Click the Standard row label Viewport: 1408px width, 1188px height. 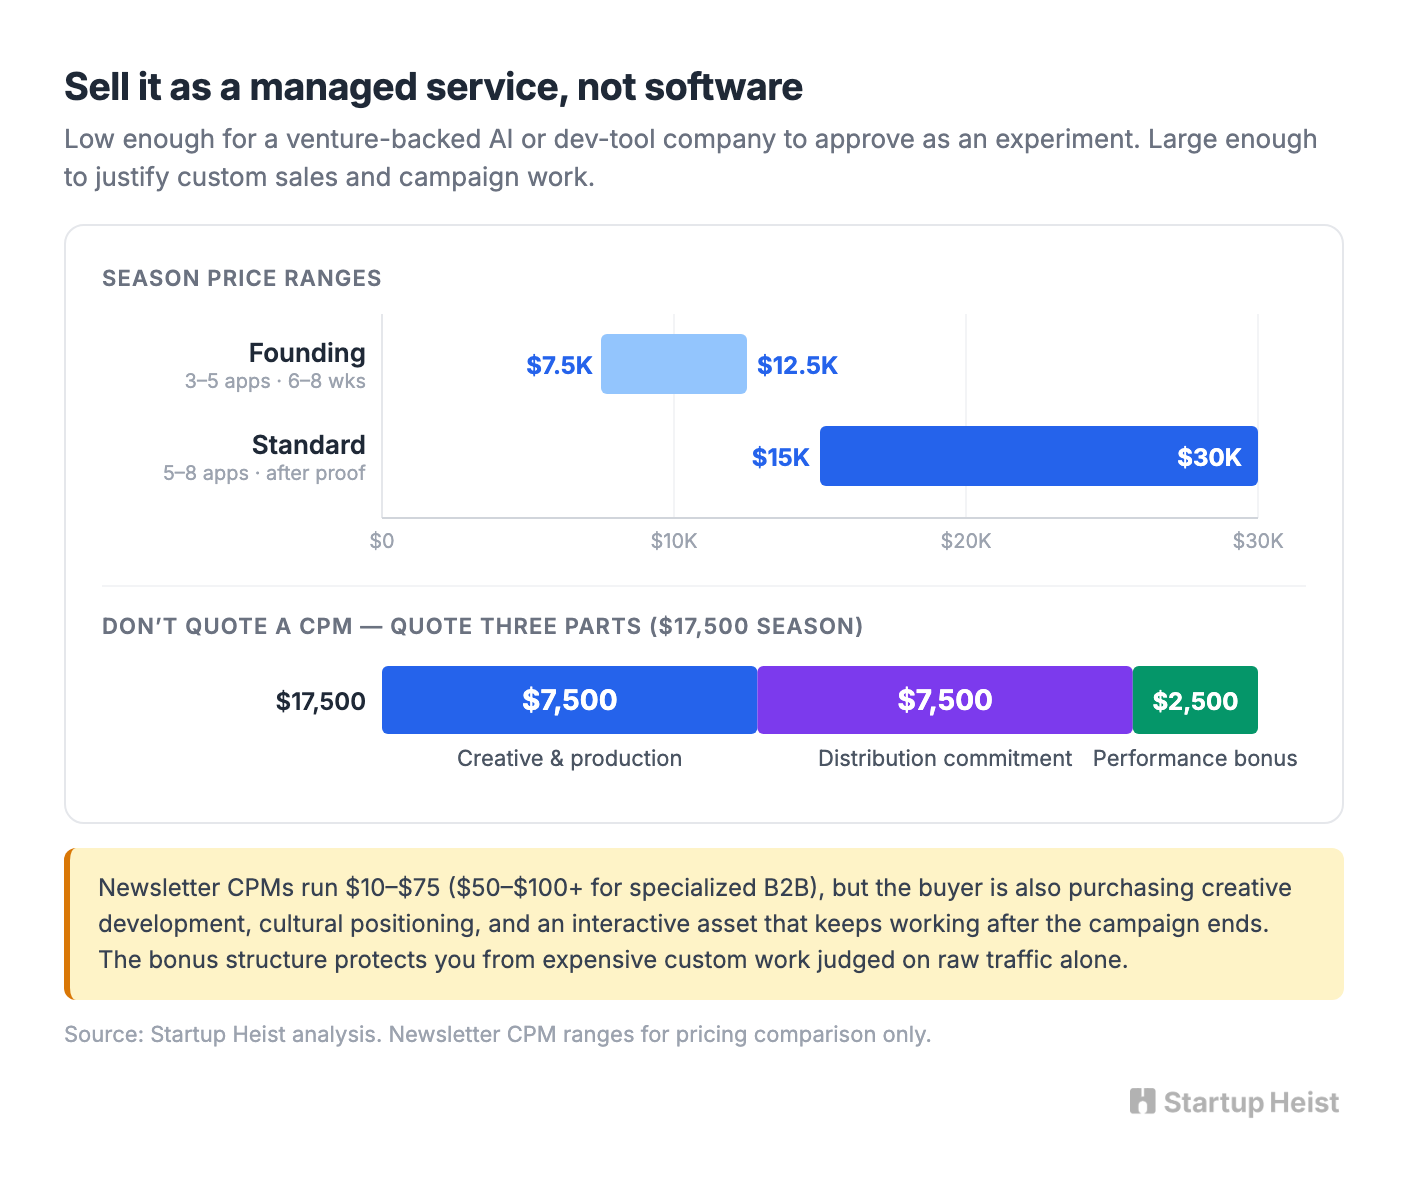point(309,445)
